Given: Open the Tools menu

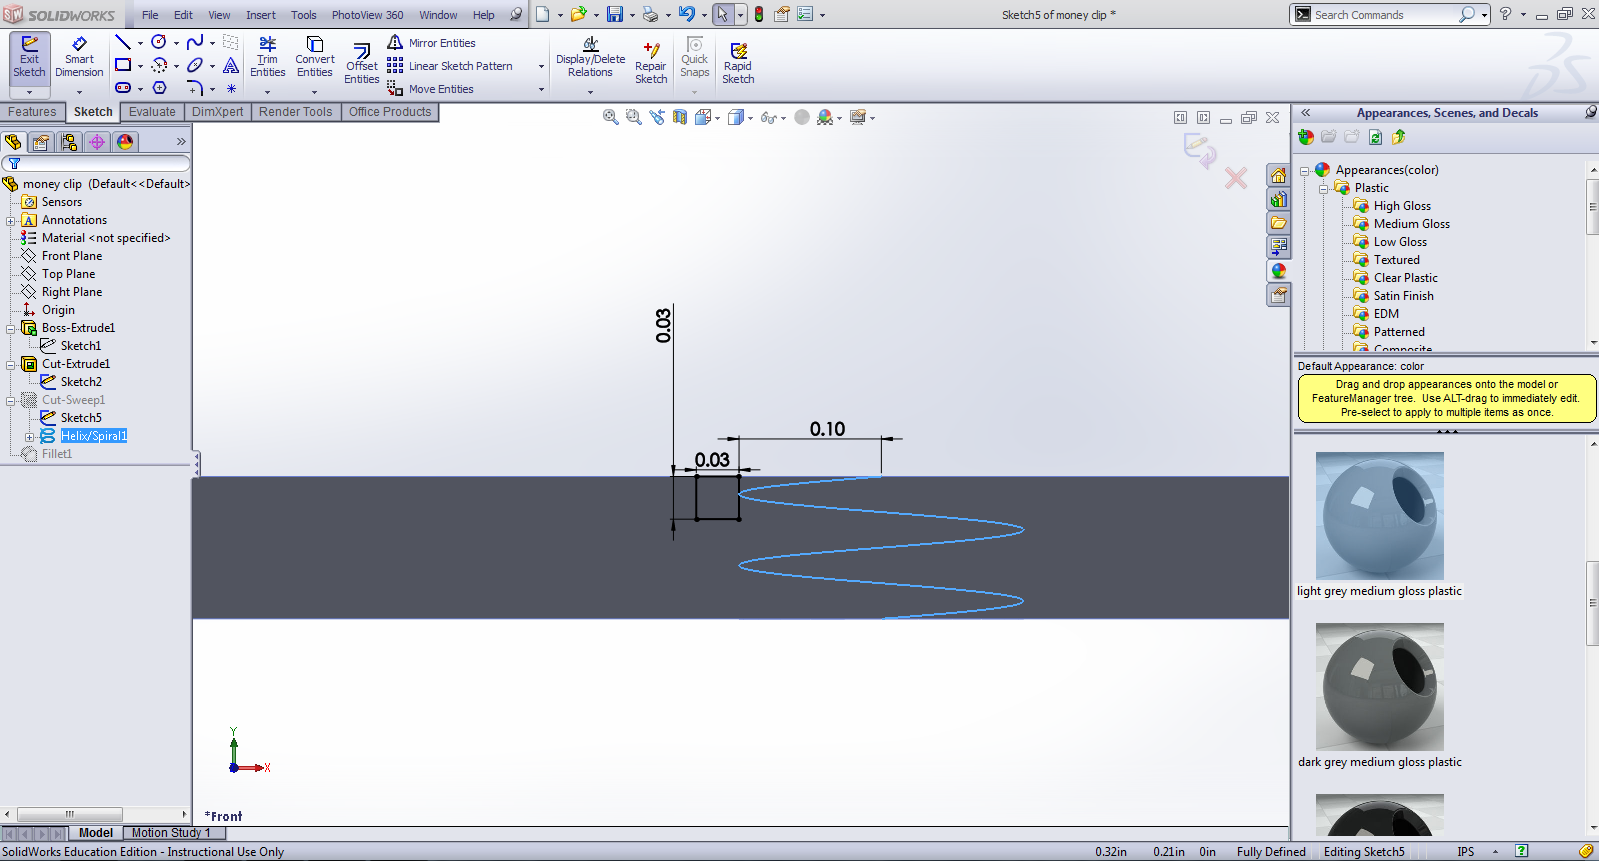Looking at the screenshot, I should [x=303, y=15].
